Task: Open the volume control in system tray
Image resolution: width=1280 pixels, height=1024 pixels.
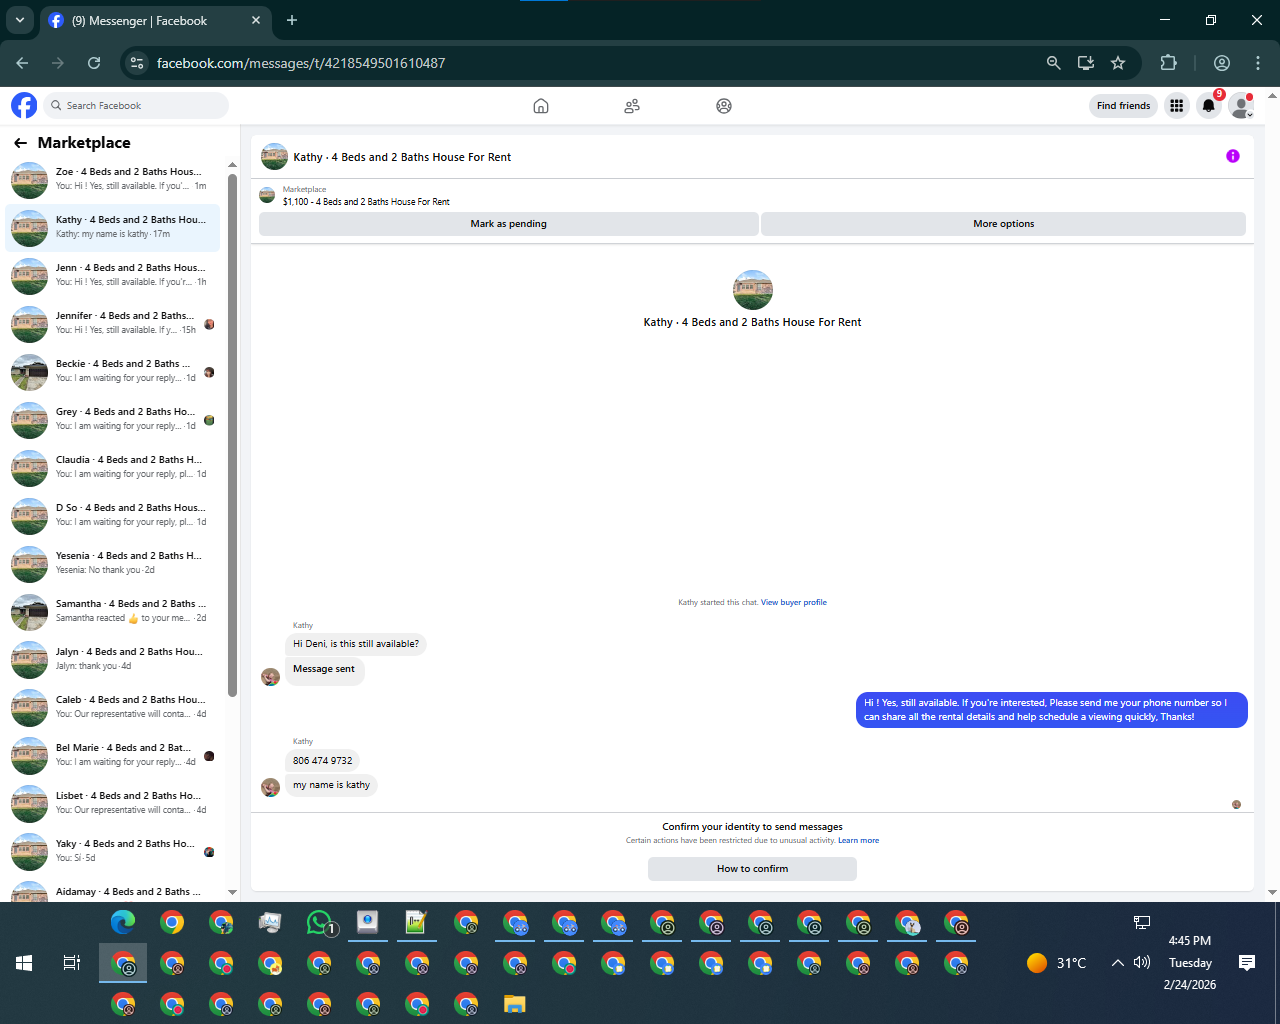Action: click(1142, 963)
